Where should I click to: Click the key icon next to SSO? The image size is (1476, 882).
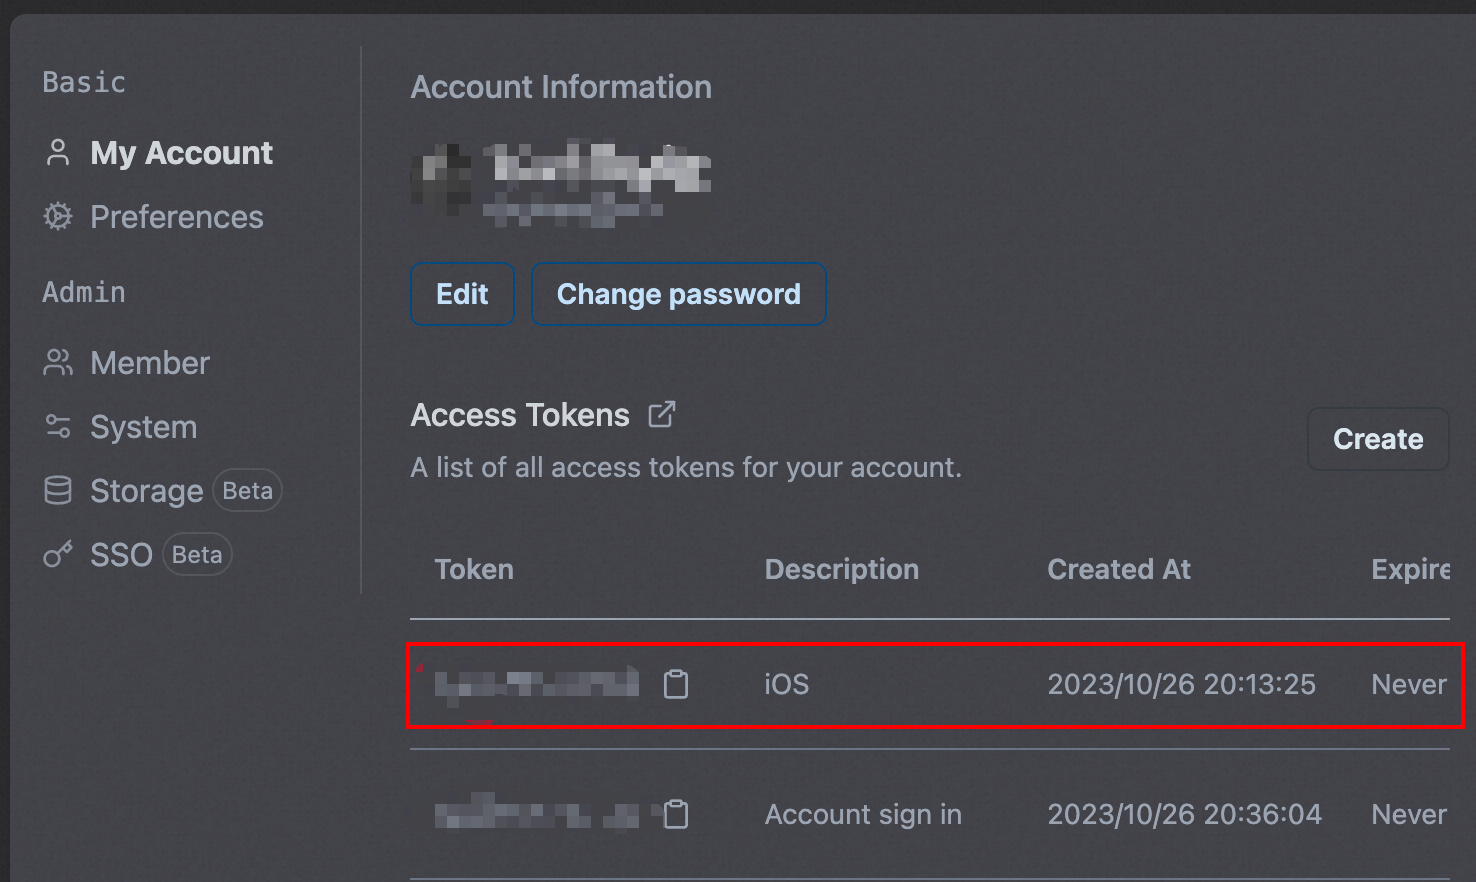[58, 555]
